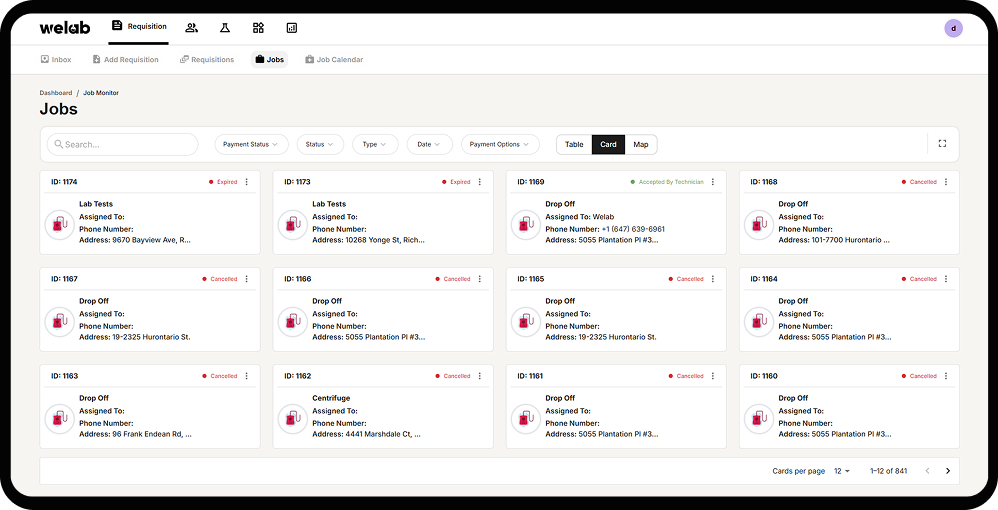This screenshot has width=998, height=510.
Task: Toggle fullscreen view icon
Action: [943, 144]
